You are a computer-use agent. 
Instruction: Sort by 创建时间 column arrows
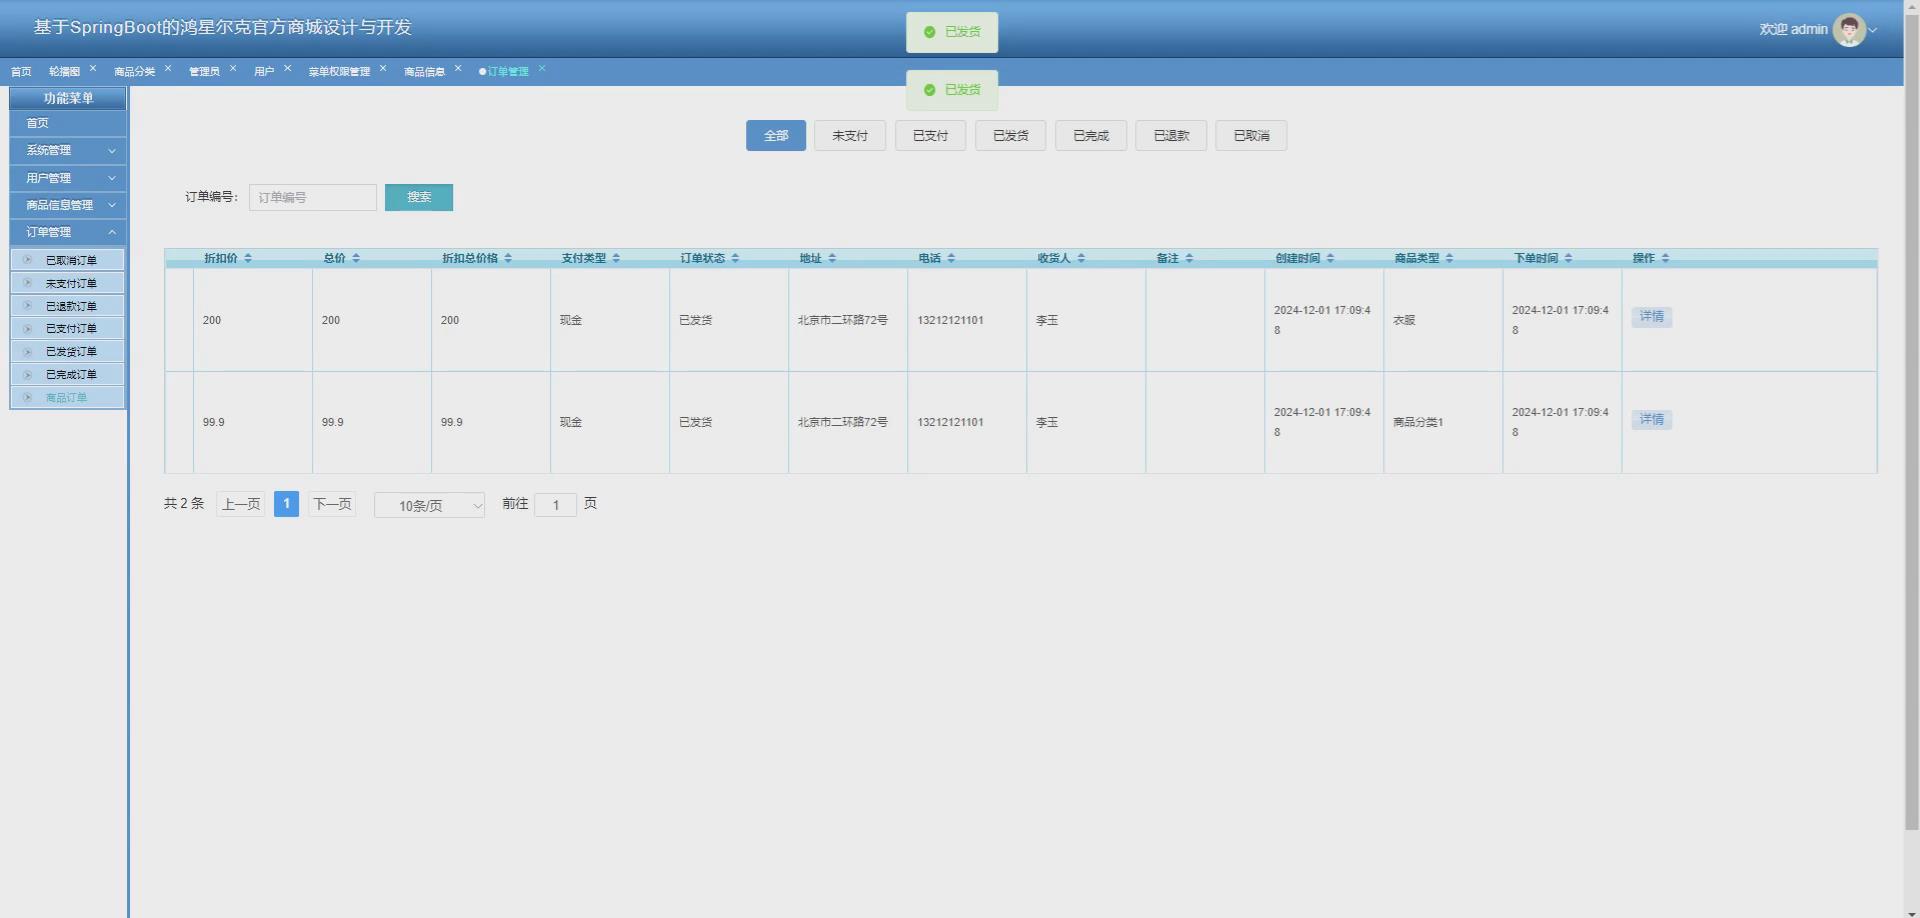(1330, 258)
